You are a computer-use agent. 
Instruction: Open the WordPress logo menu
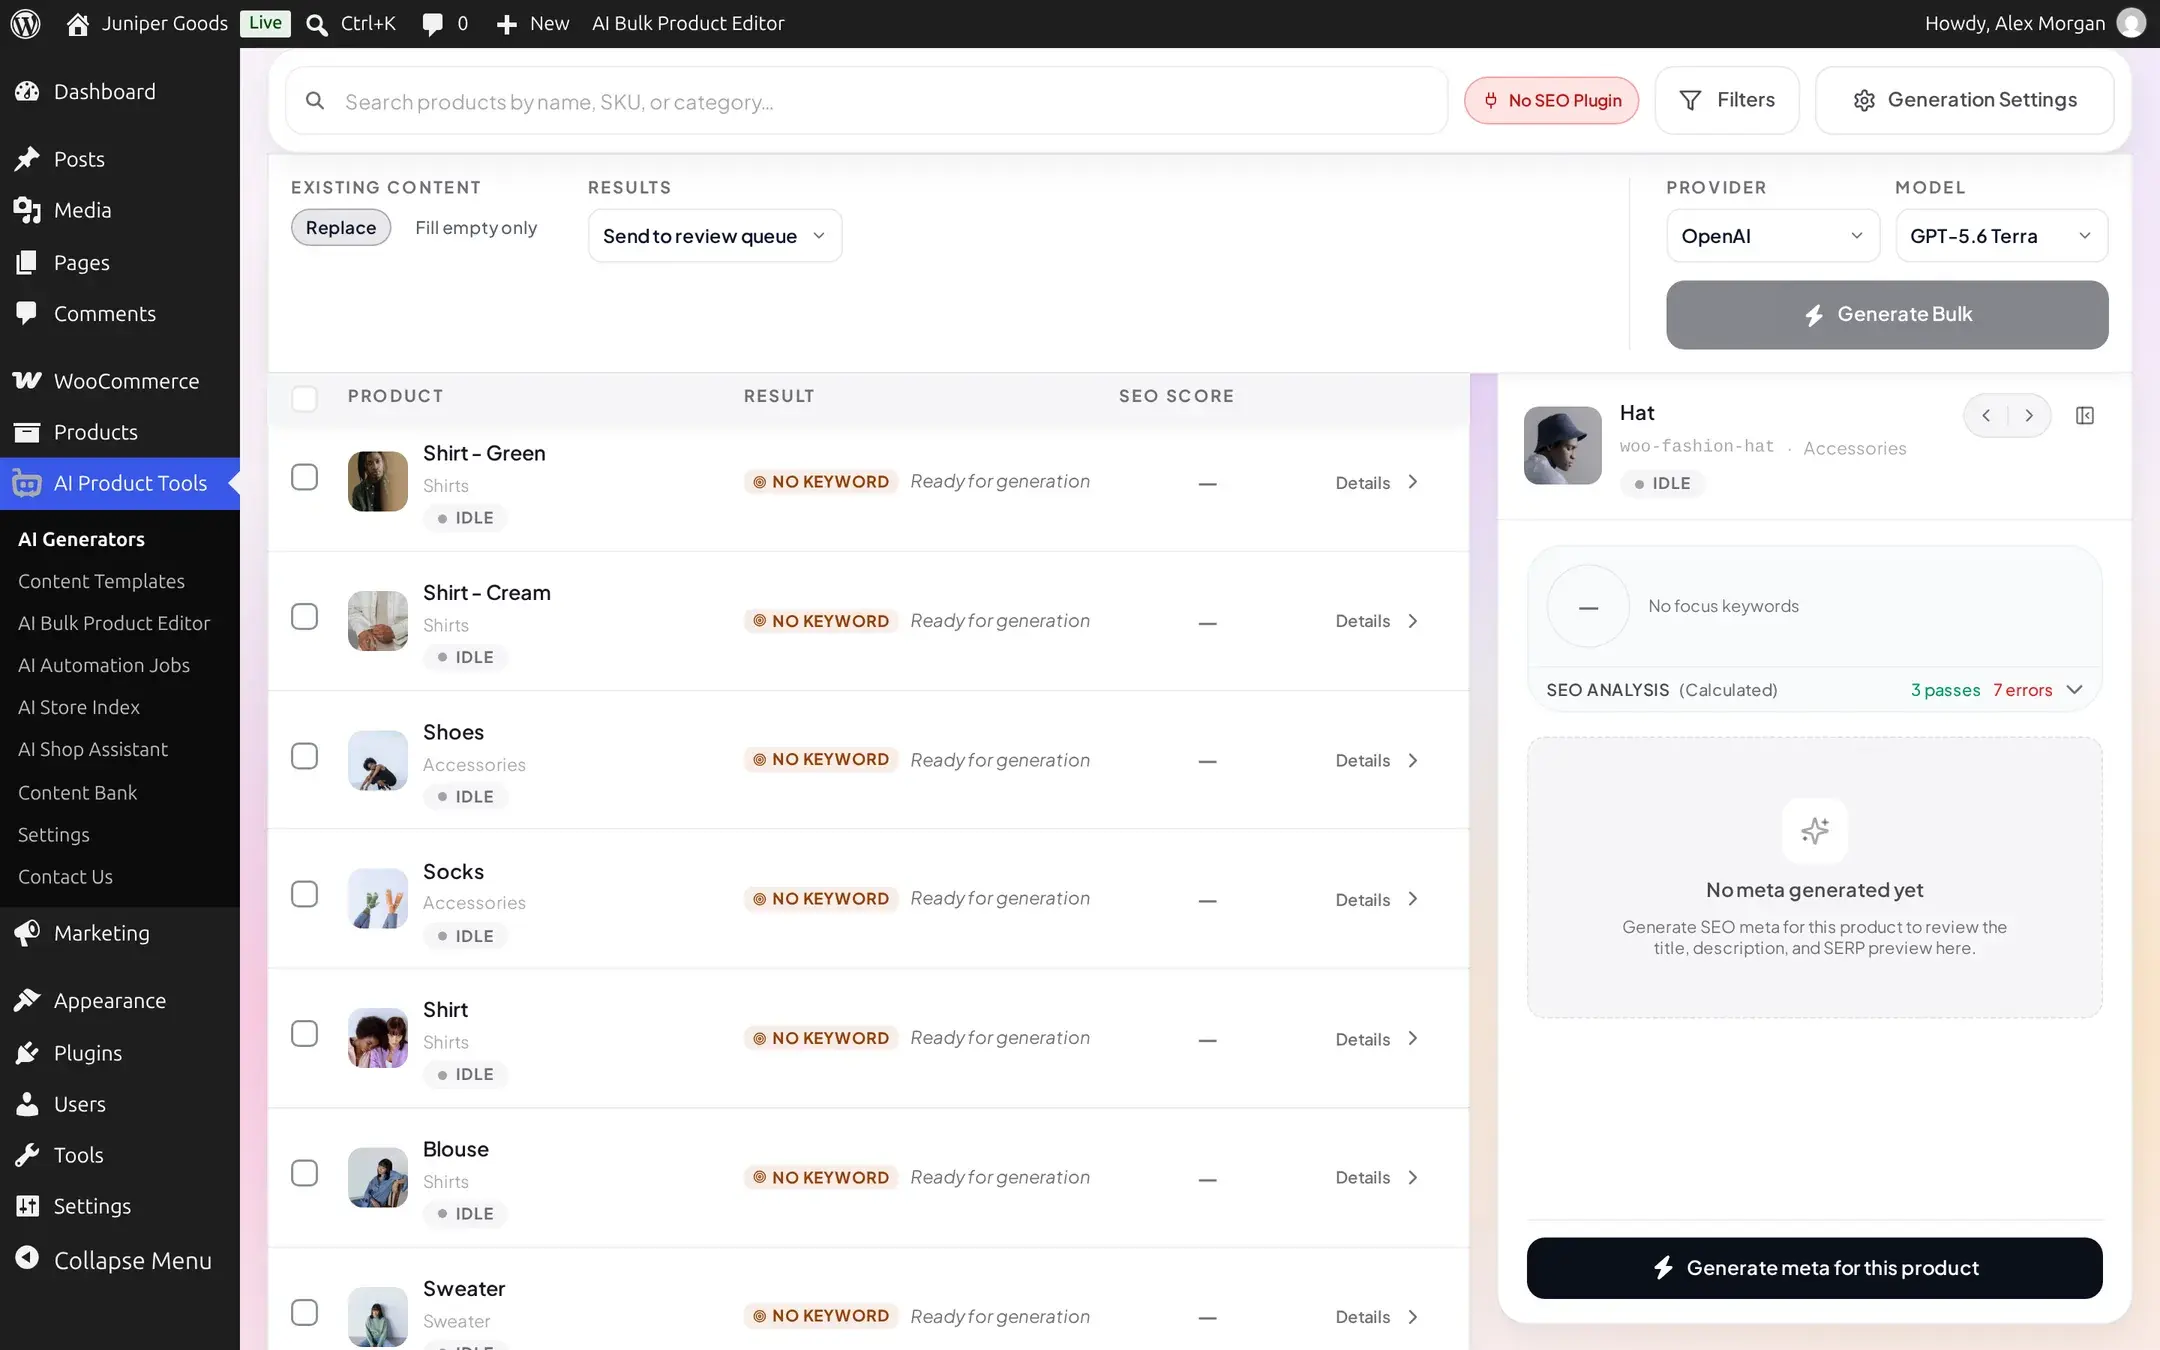coord(25,23)
